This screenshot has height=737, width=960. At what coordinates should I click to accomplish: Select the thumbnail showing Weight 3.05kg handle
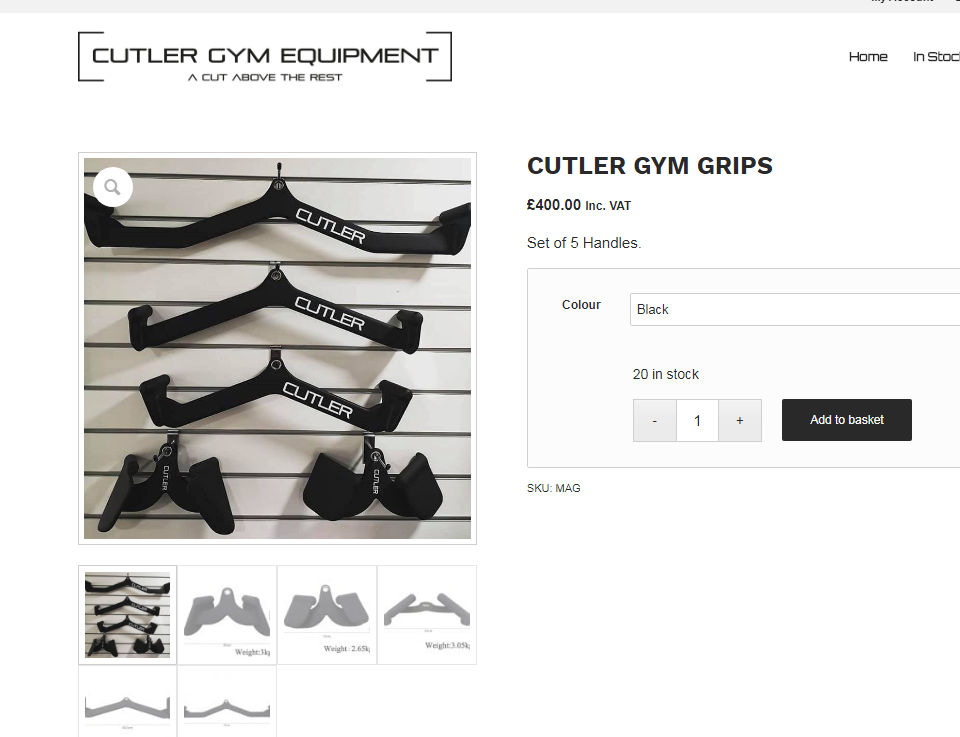(x=427, y=615)
